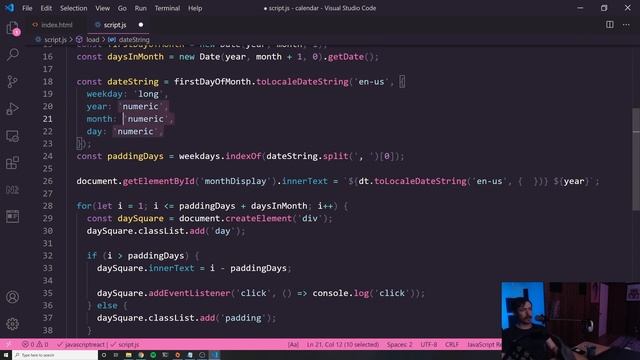Click 'monthDisplay' text on line 26
Image resolution: width=640 pixels, height=360 pixels.
(x=235, y=181)
